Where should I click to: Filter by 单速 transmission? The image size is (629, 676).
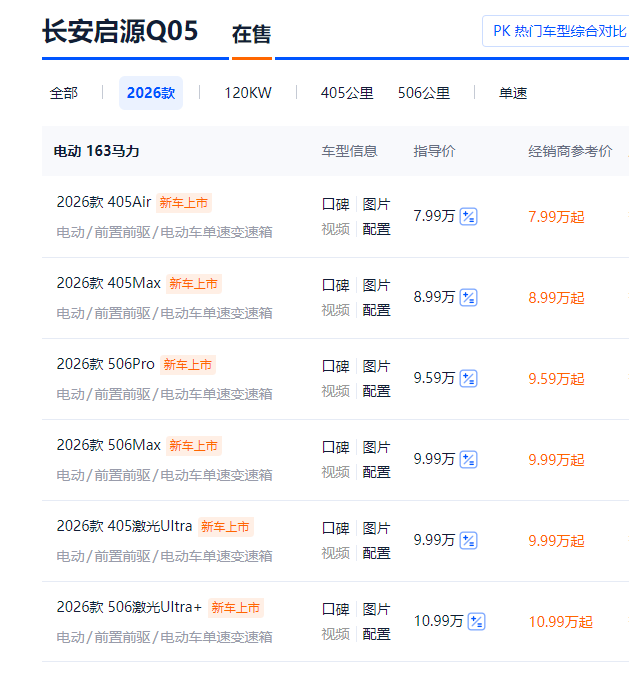[x=513, y=93]
